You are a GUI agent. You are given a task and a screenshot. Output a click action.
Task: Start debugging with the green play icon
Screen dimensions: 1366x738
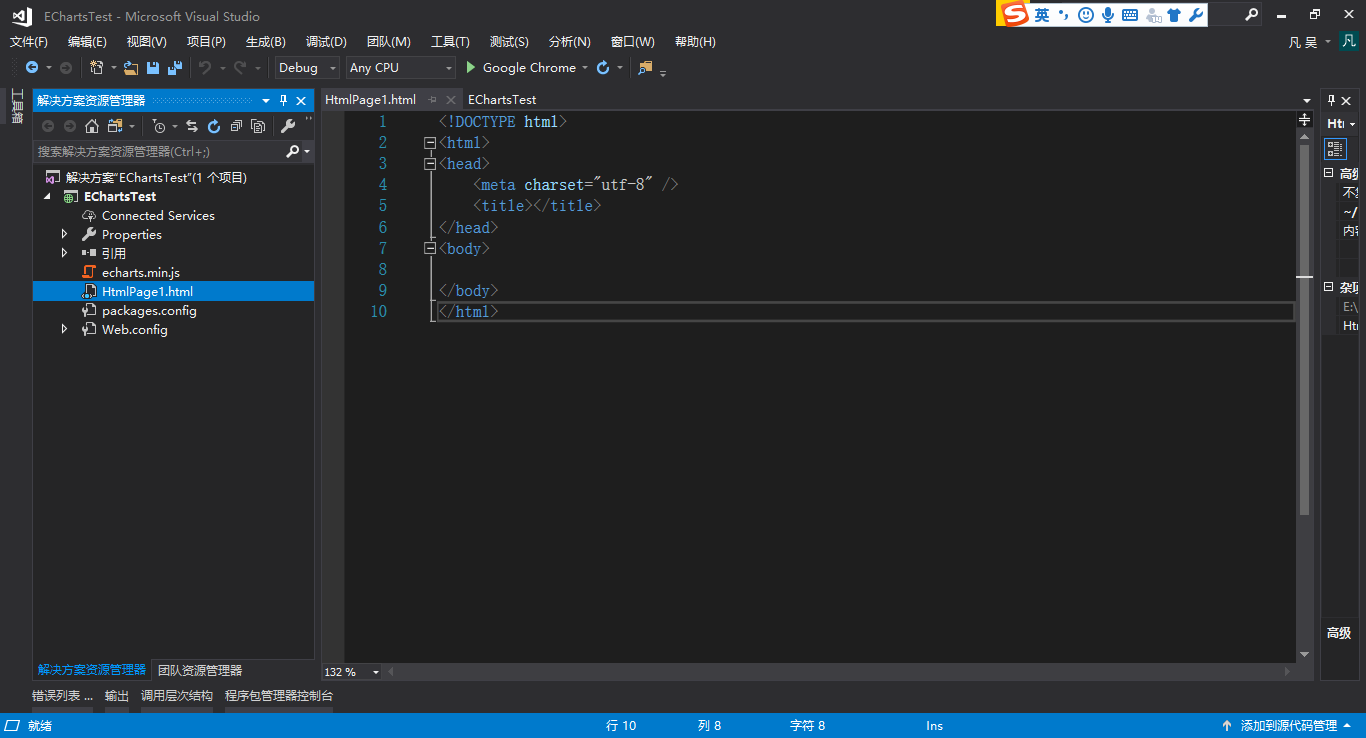(471, 68)
